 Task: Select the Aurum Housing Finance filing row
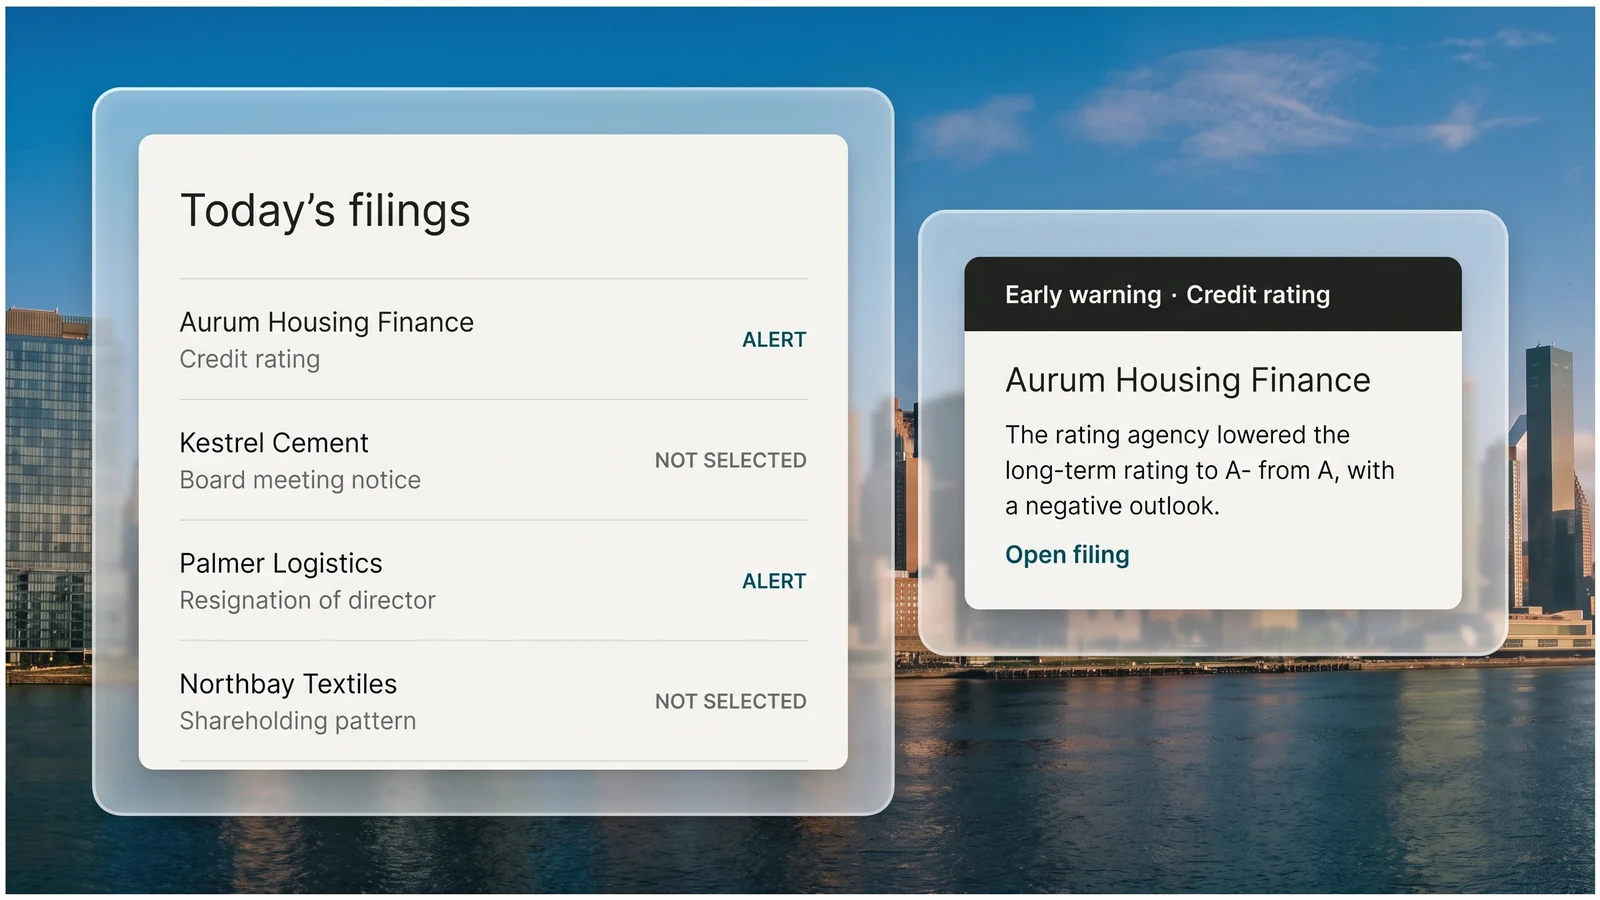(493, 340)
